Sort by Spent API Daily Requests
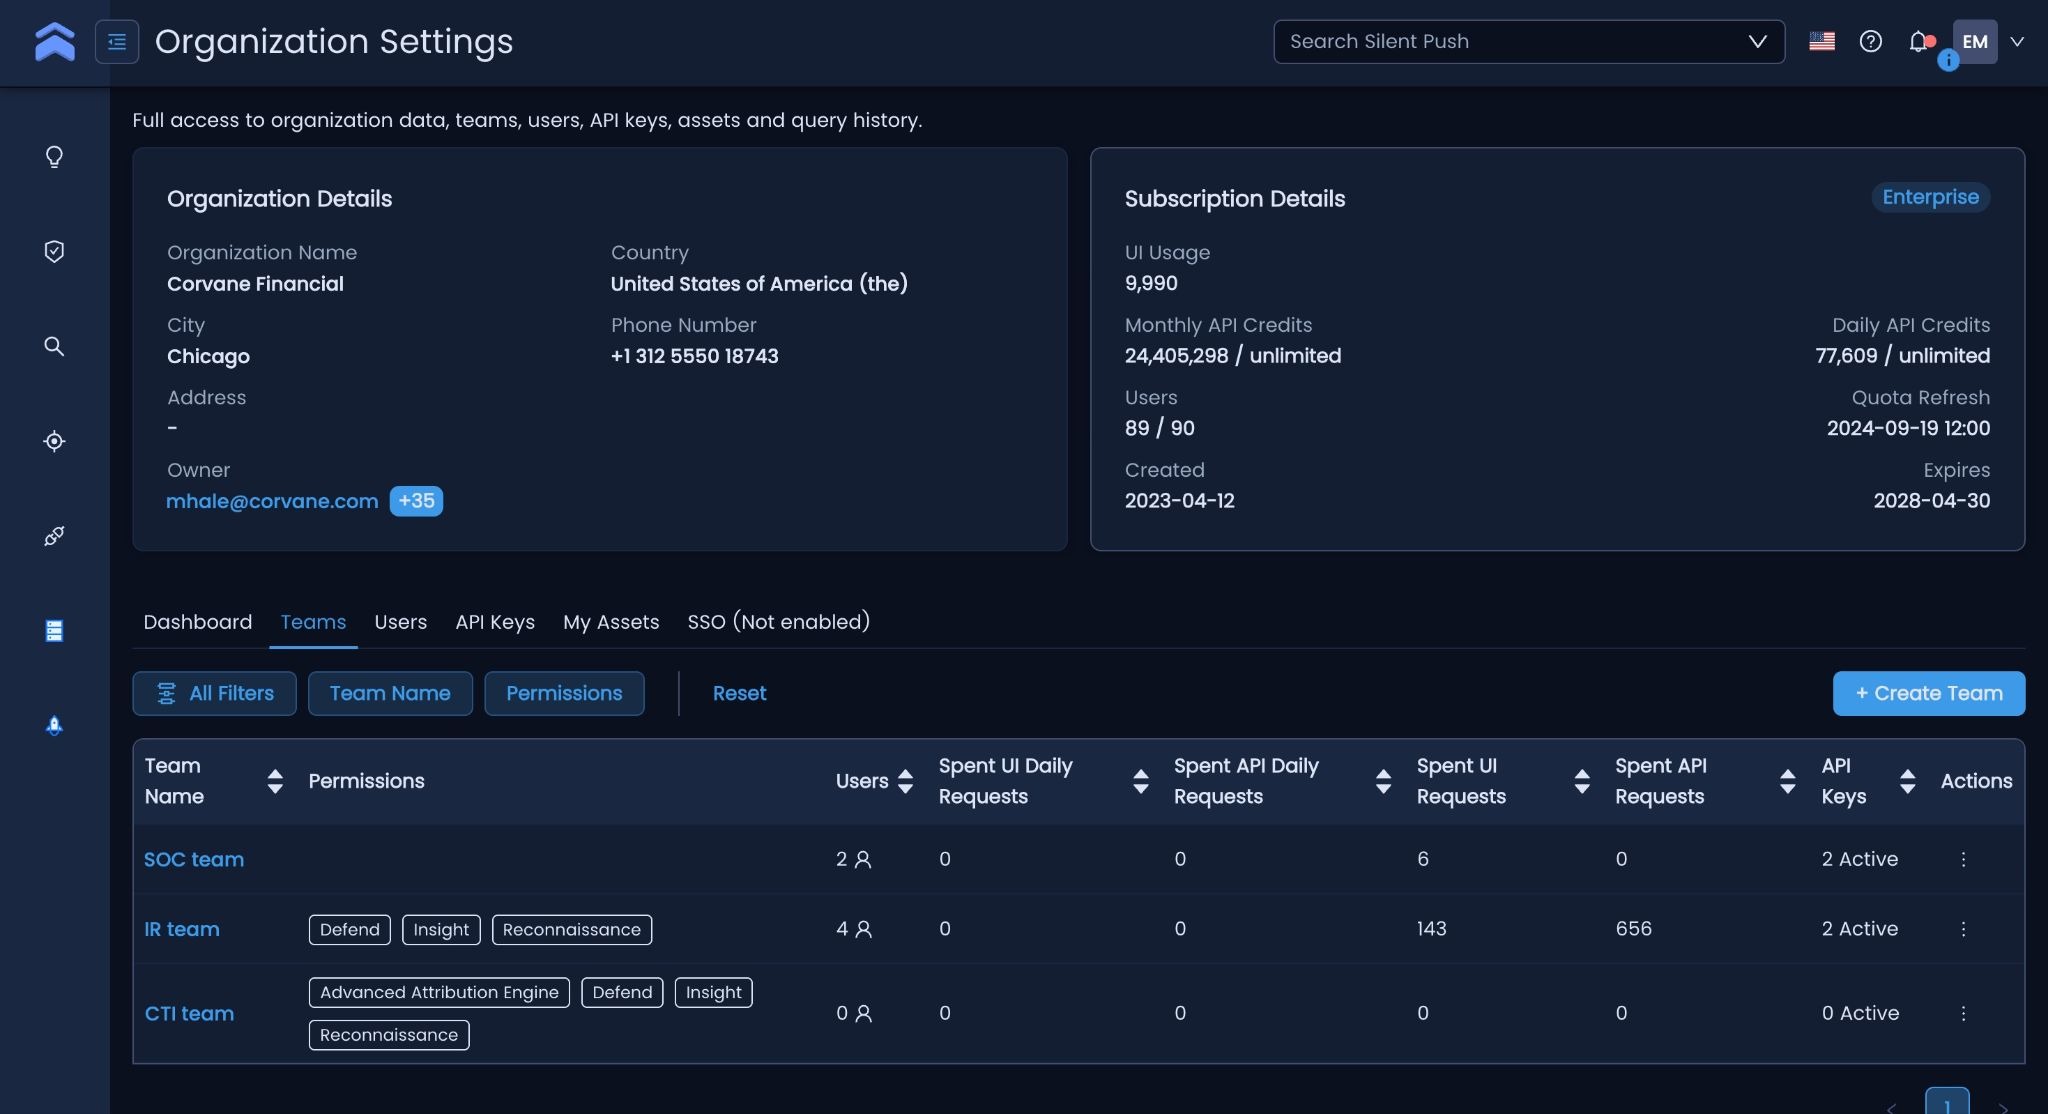Viewport: 2048px width, 1114px height. [1384, 781]
